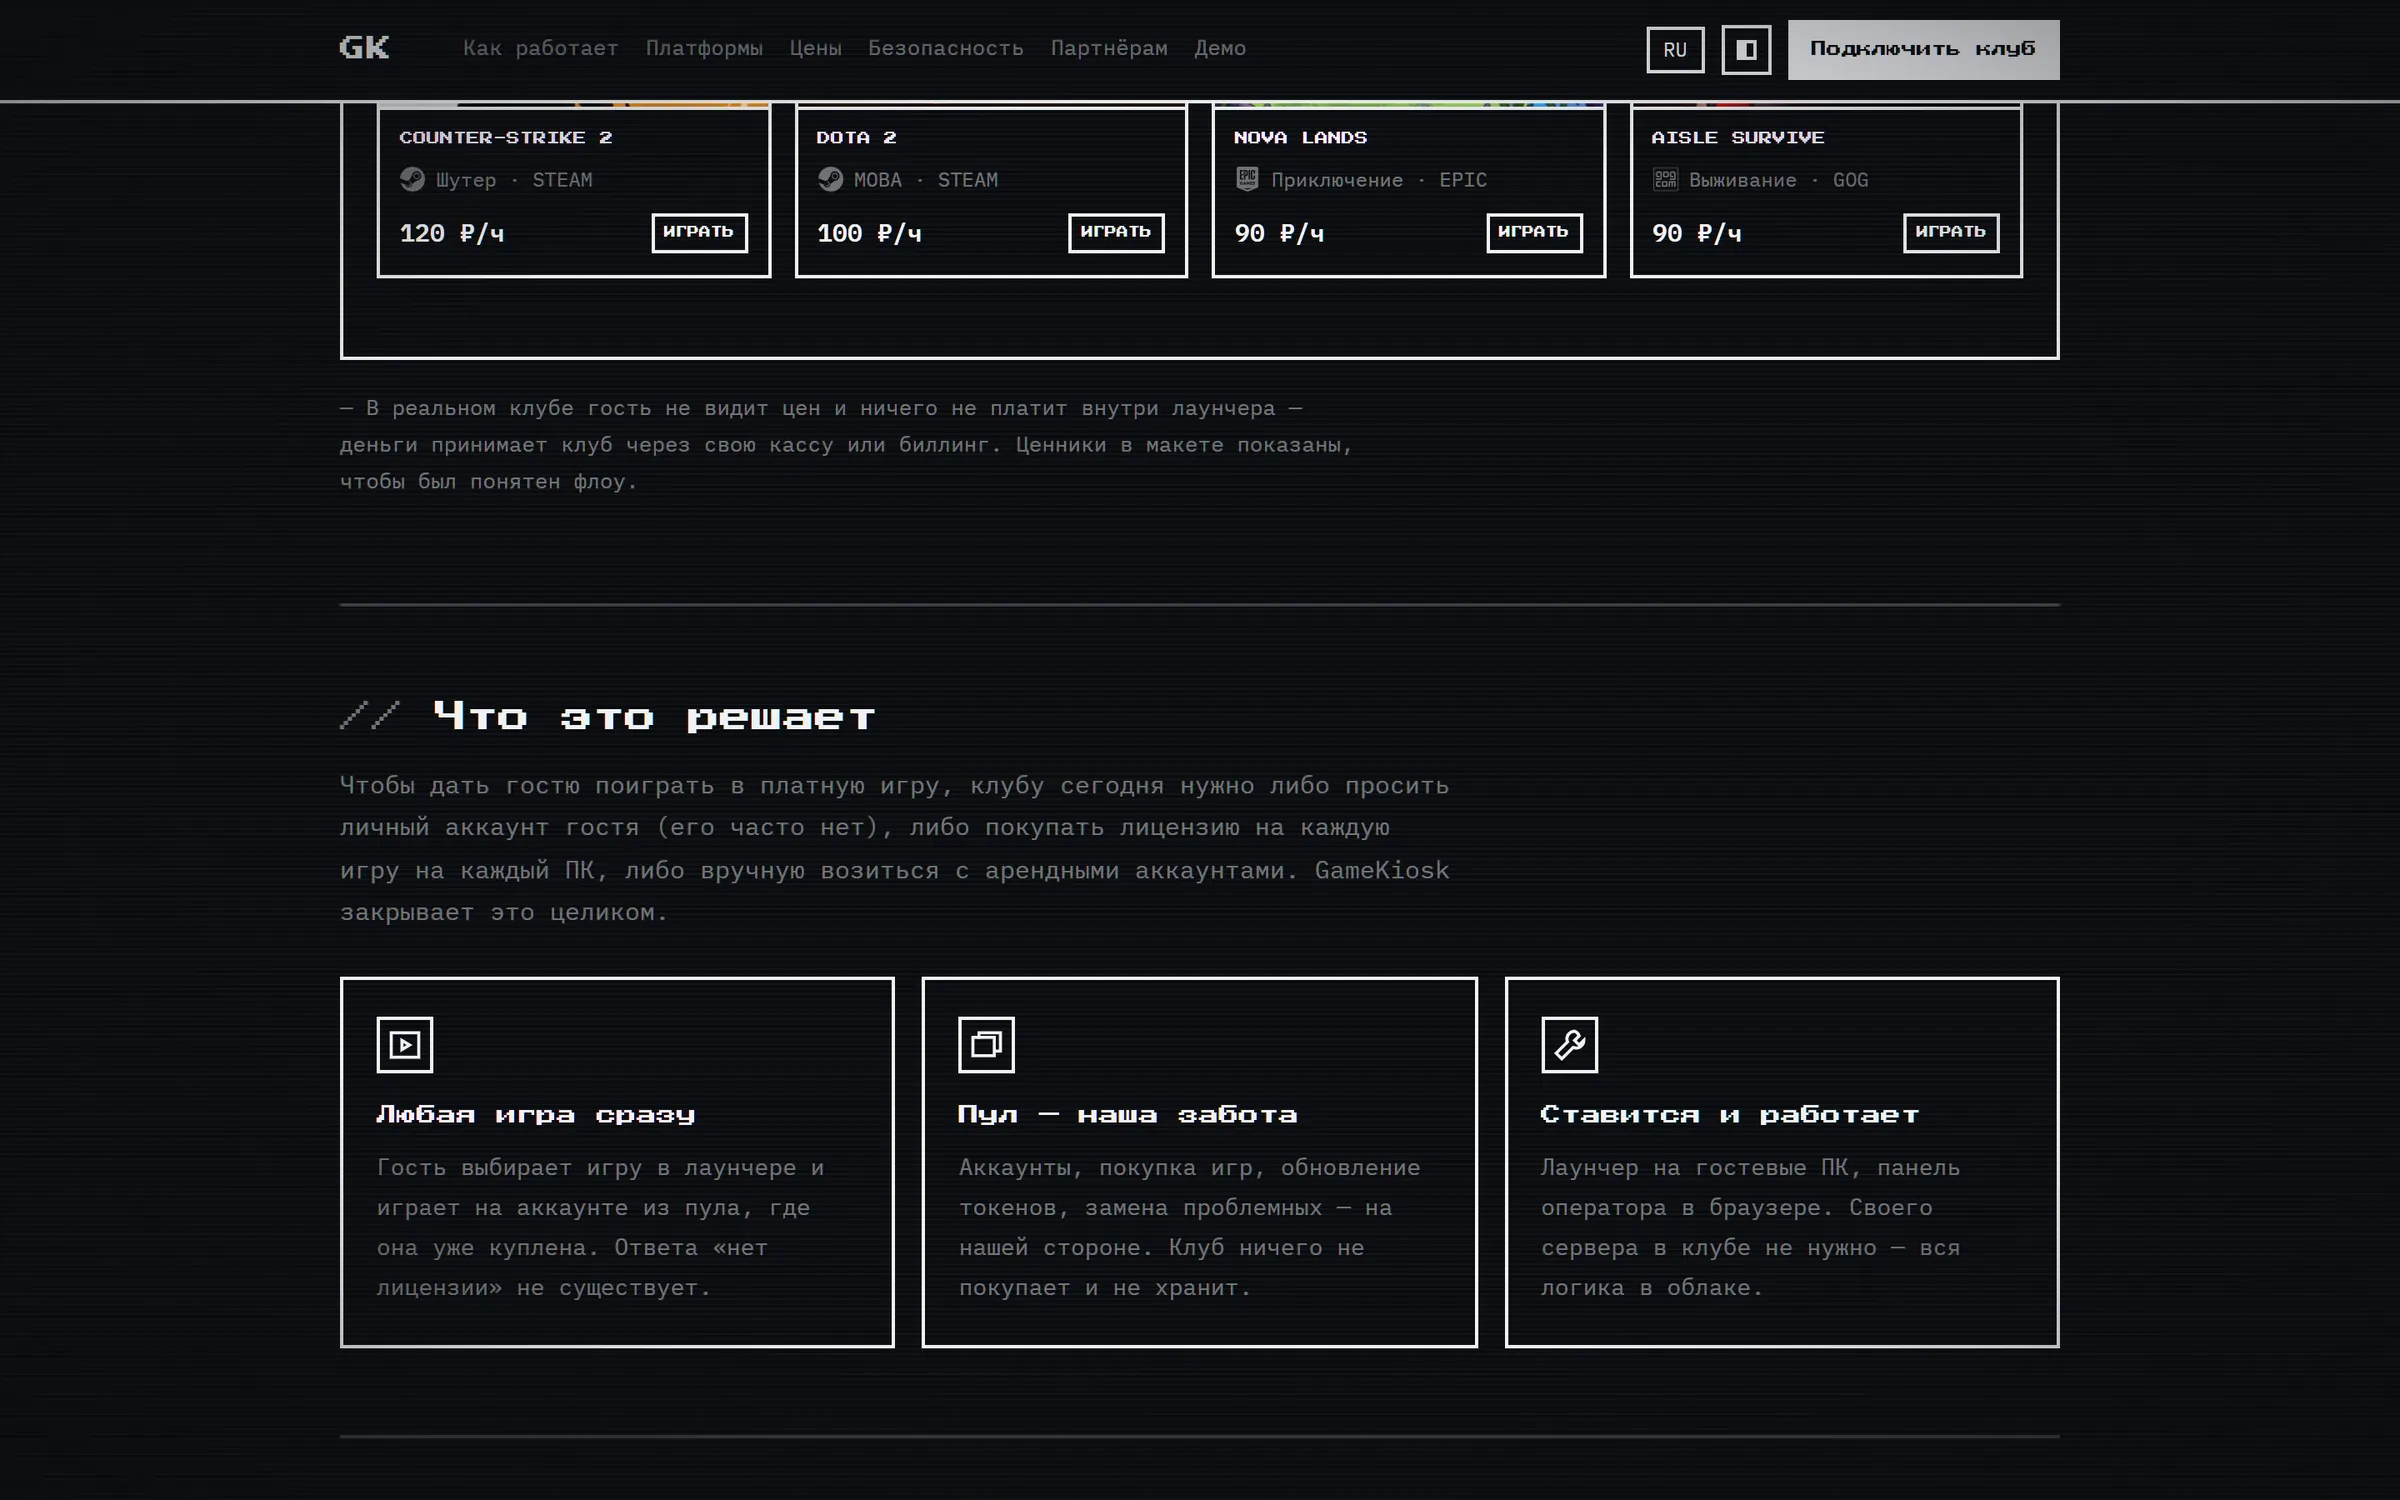Click the stacked windows icon above Пул
2400x1500 pixels.
click(986, 1045)
